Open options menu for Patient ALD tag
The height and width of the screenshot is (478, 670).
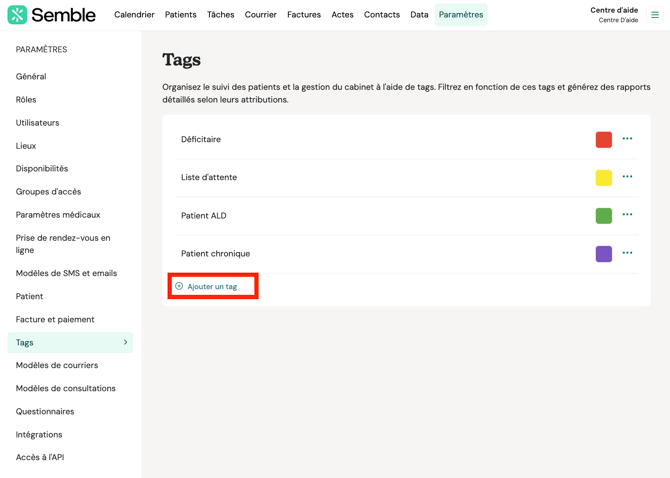pos(627,215)
